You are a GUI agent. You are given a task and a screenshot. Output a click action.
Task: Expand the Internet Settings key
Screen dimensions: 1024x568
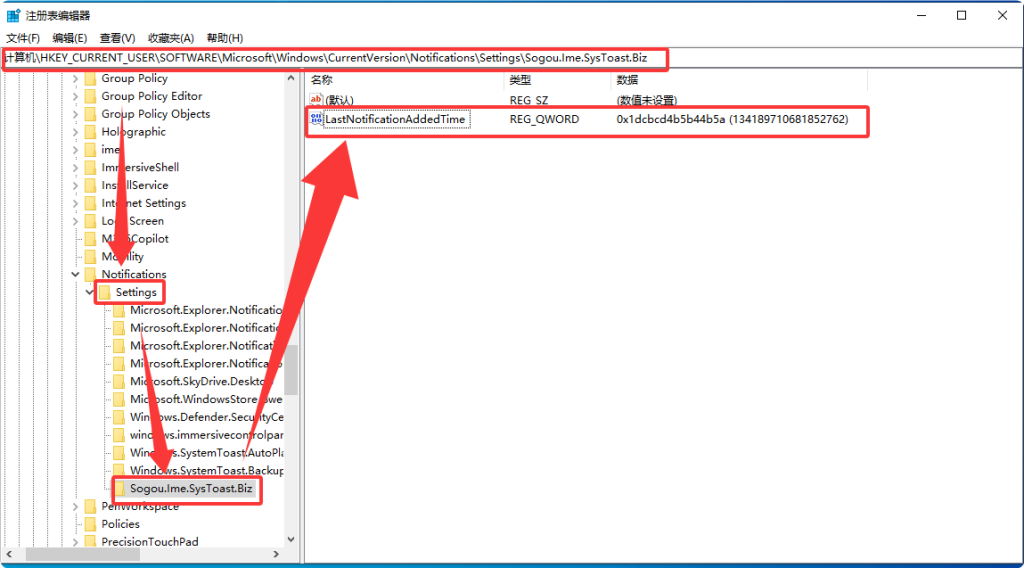tap(75, 203)
